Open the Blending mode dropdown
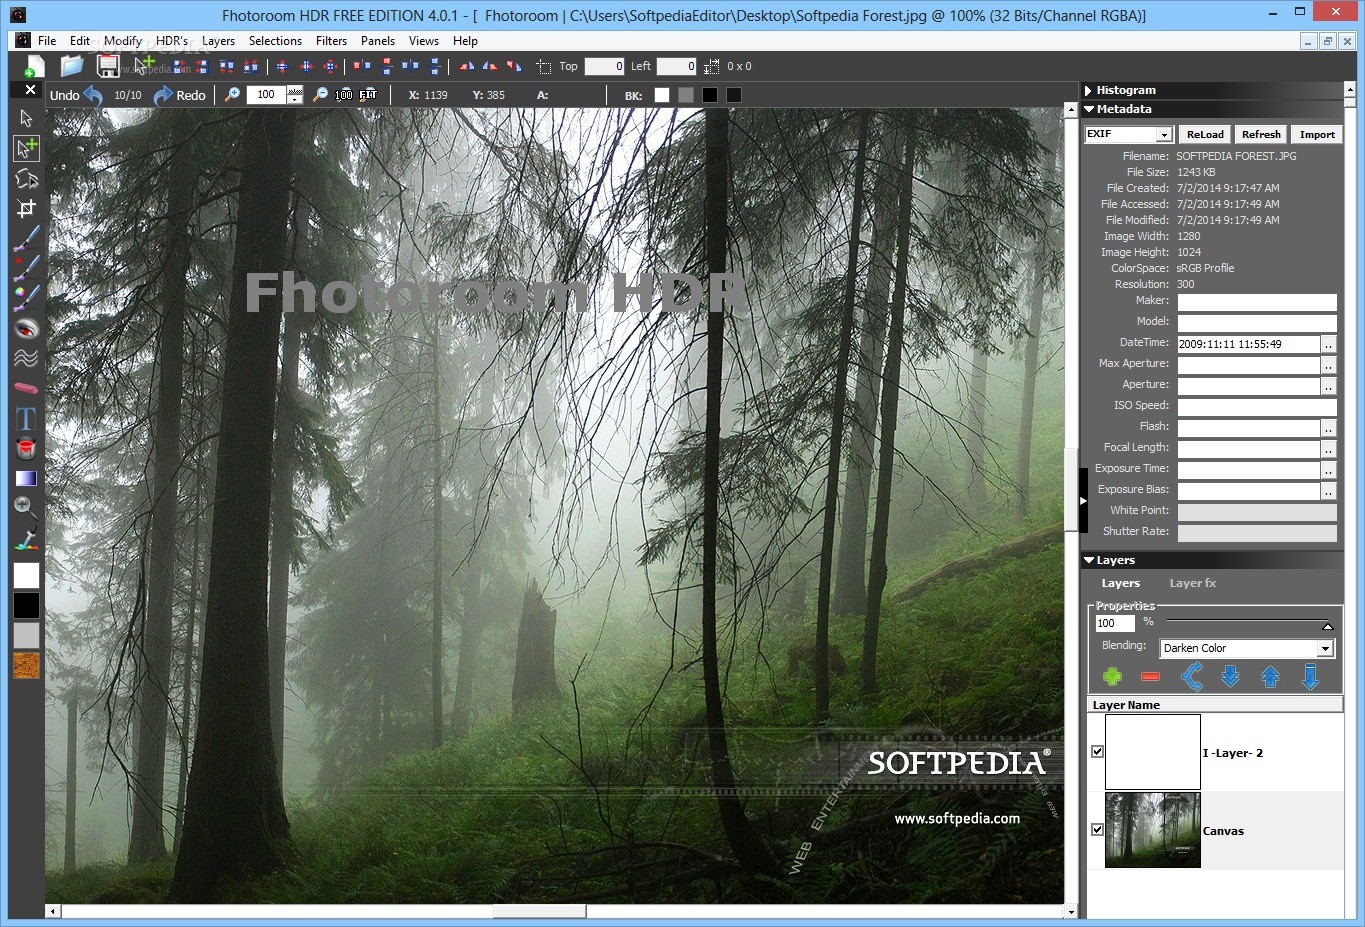The image size is (1365, 927). coord(1325,649)
